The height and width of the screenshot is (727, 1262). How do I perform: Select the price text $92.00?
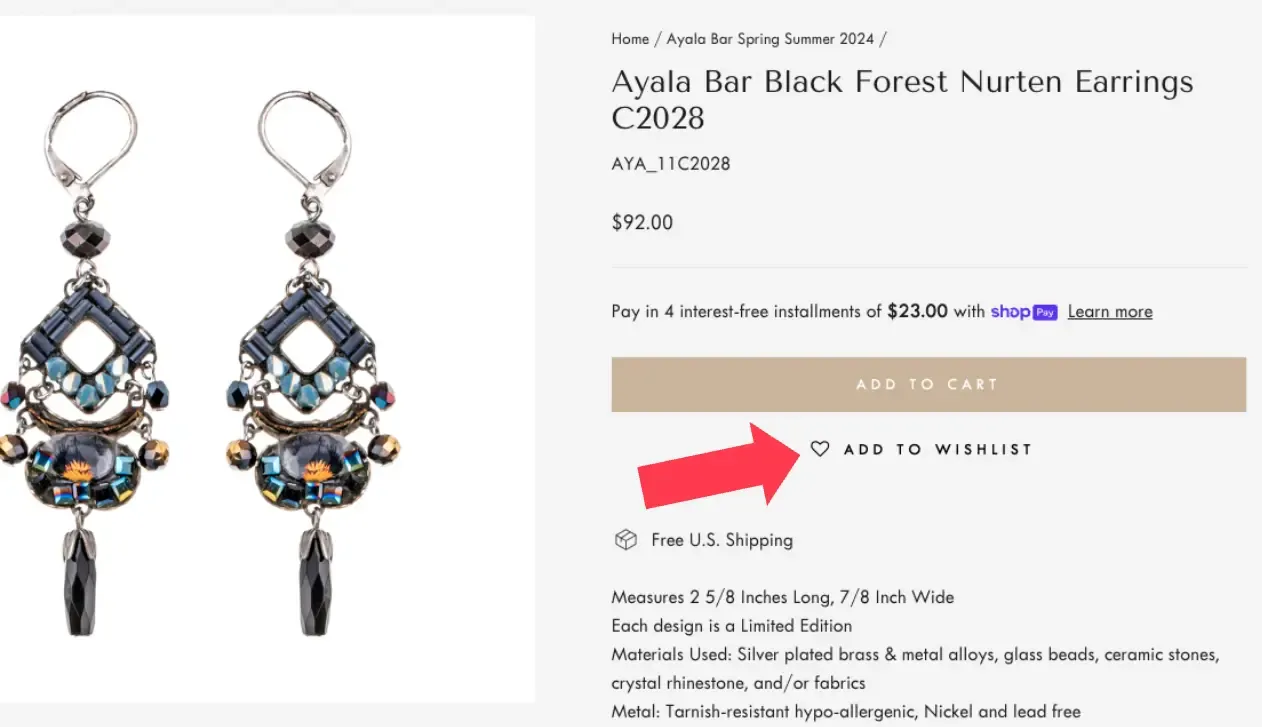[x=642, y=222]
